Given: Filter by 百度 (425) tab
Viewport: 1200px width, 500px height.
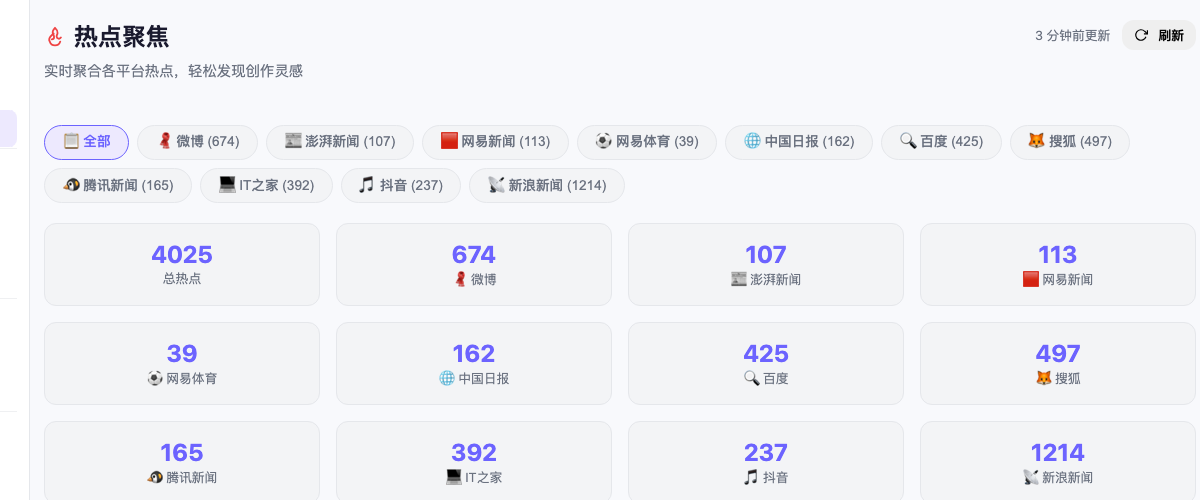Looking at the screenshot, I should click(941, 142).
